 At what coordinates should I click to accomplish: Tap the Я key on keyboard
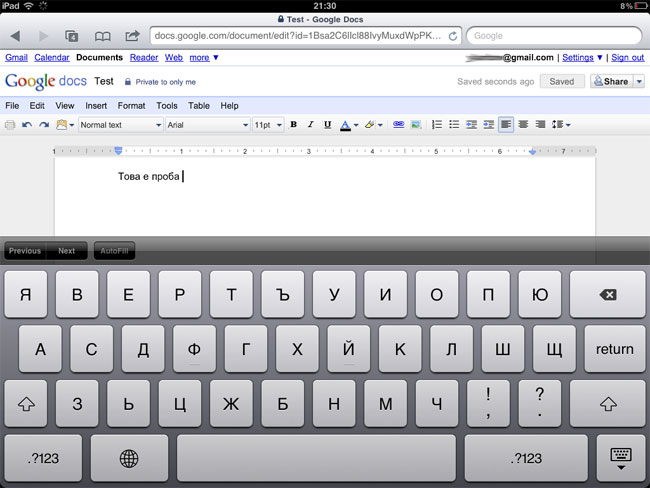tap(26, 295)
